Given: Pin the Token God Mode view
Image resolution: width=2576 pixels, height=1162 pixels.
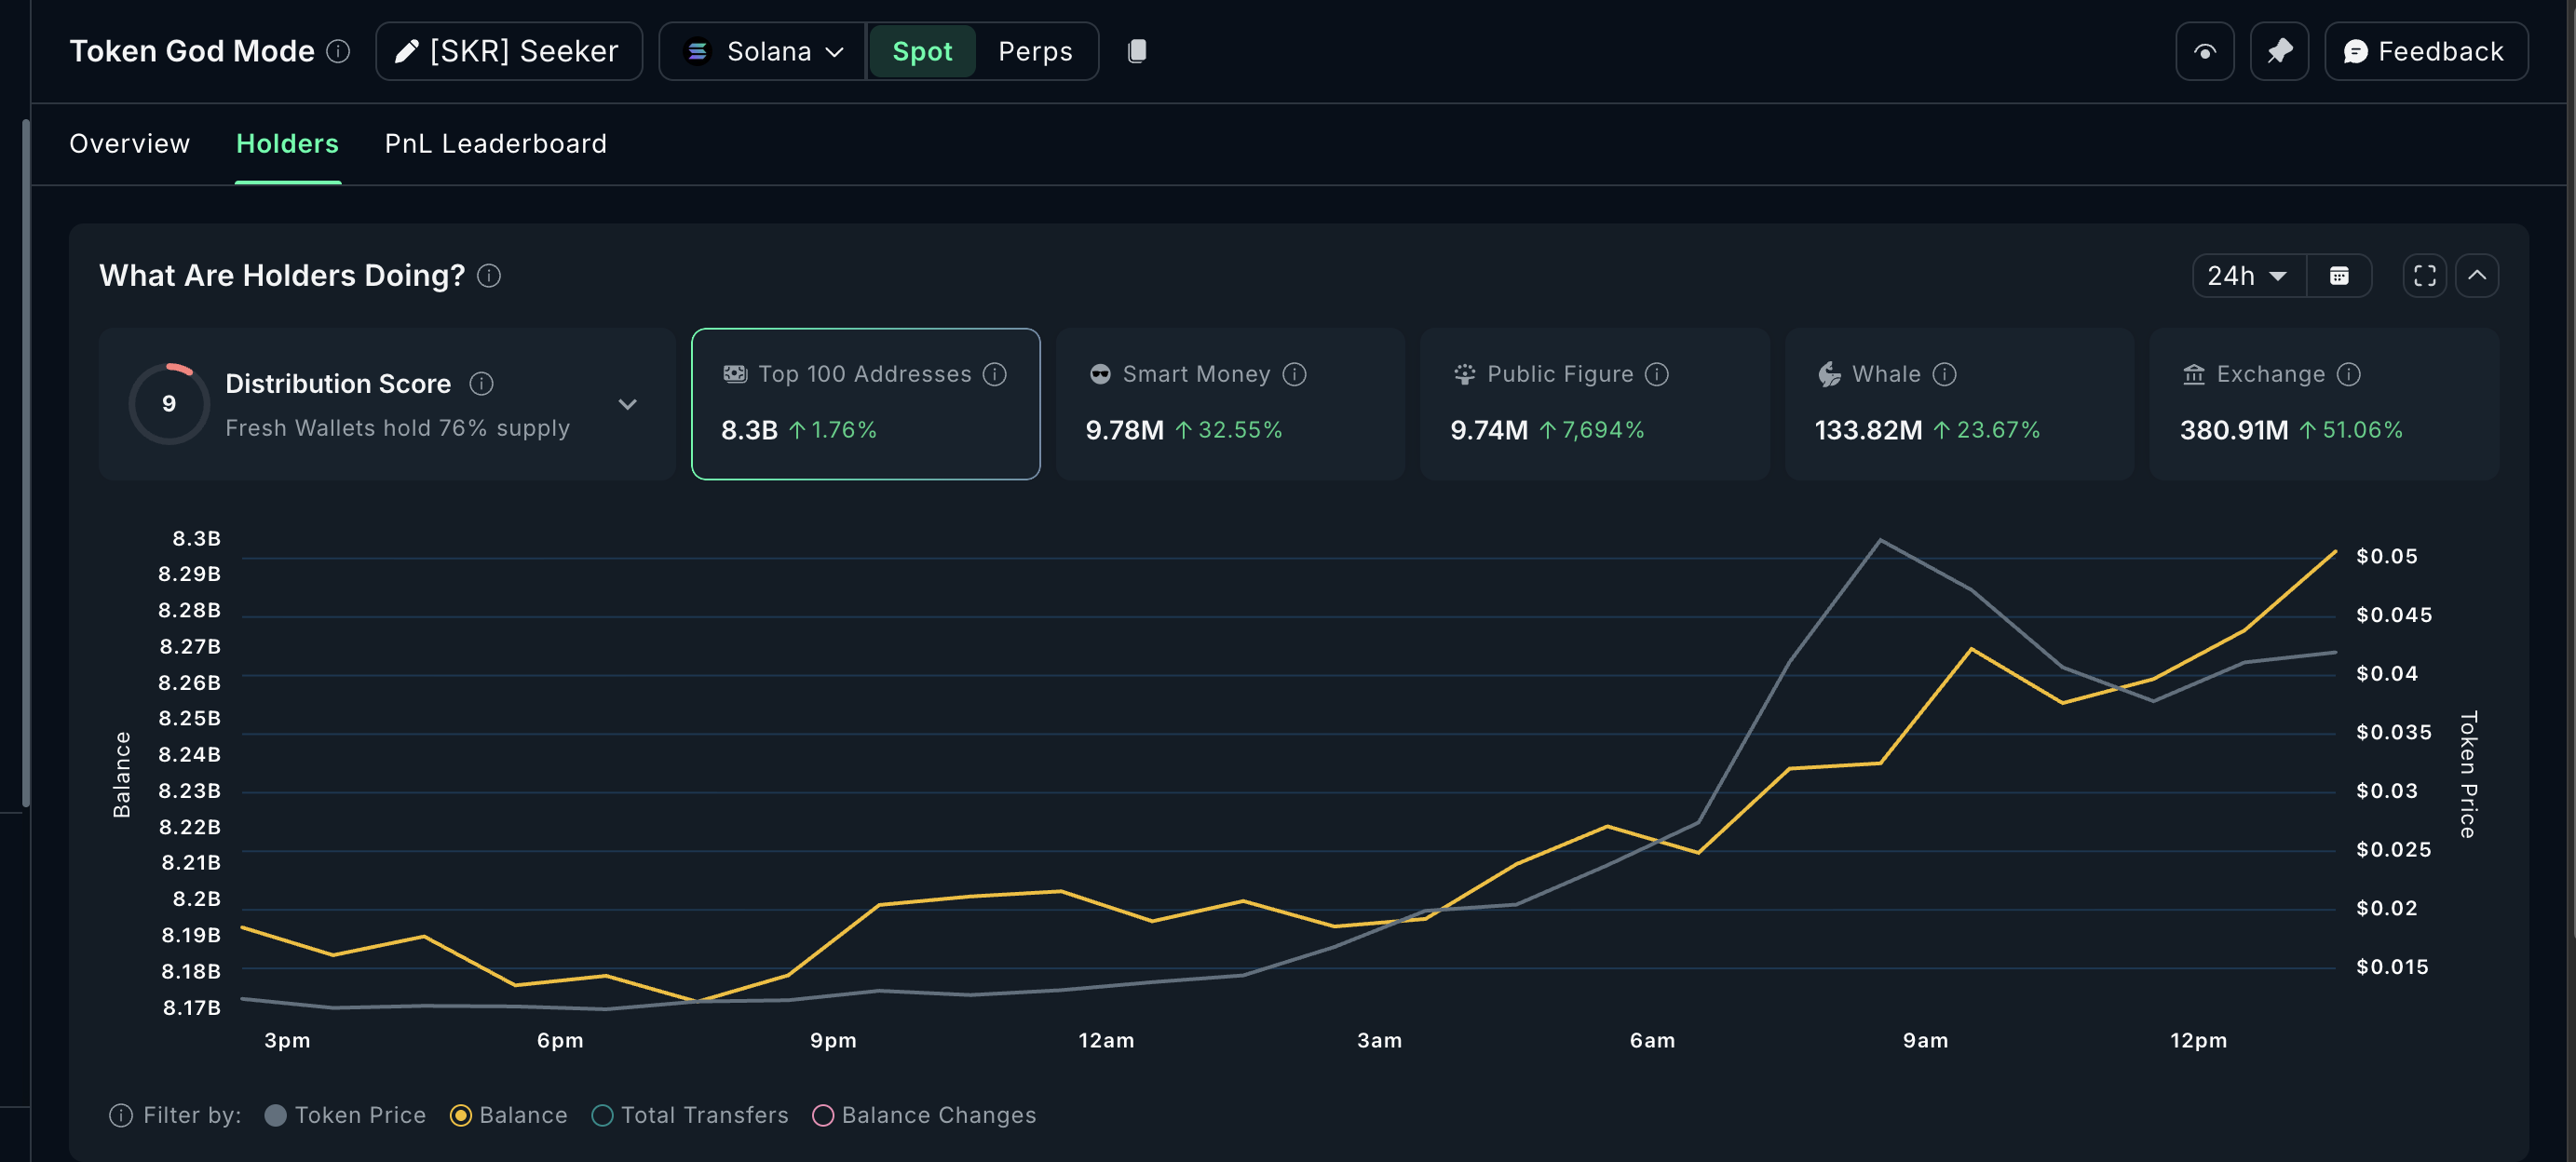Looking at the screenshot, I should tap(2279, 50).
